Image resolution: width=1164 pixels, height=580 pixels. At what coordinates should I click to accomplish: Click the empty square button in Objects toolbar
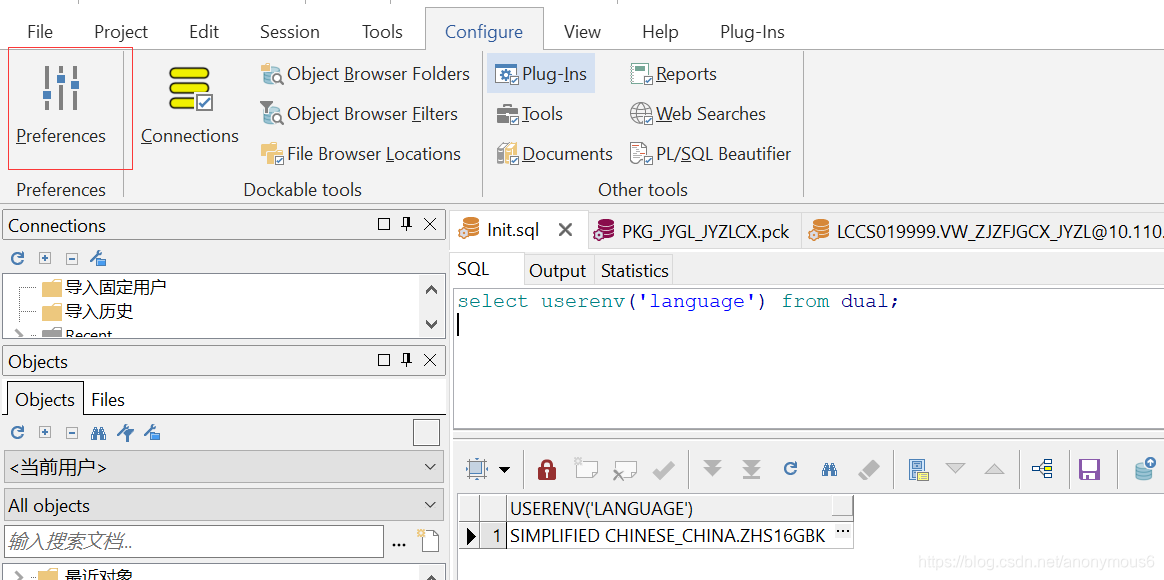(426, 432)
